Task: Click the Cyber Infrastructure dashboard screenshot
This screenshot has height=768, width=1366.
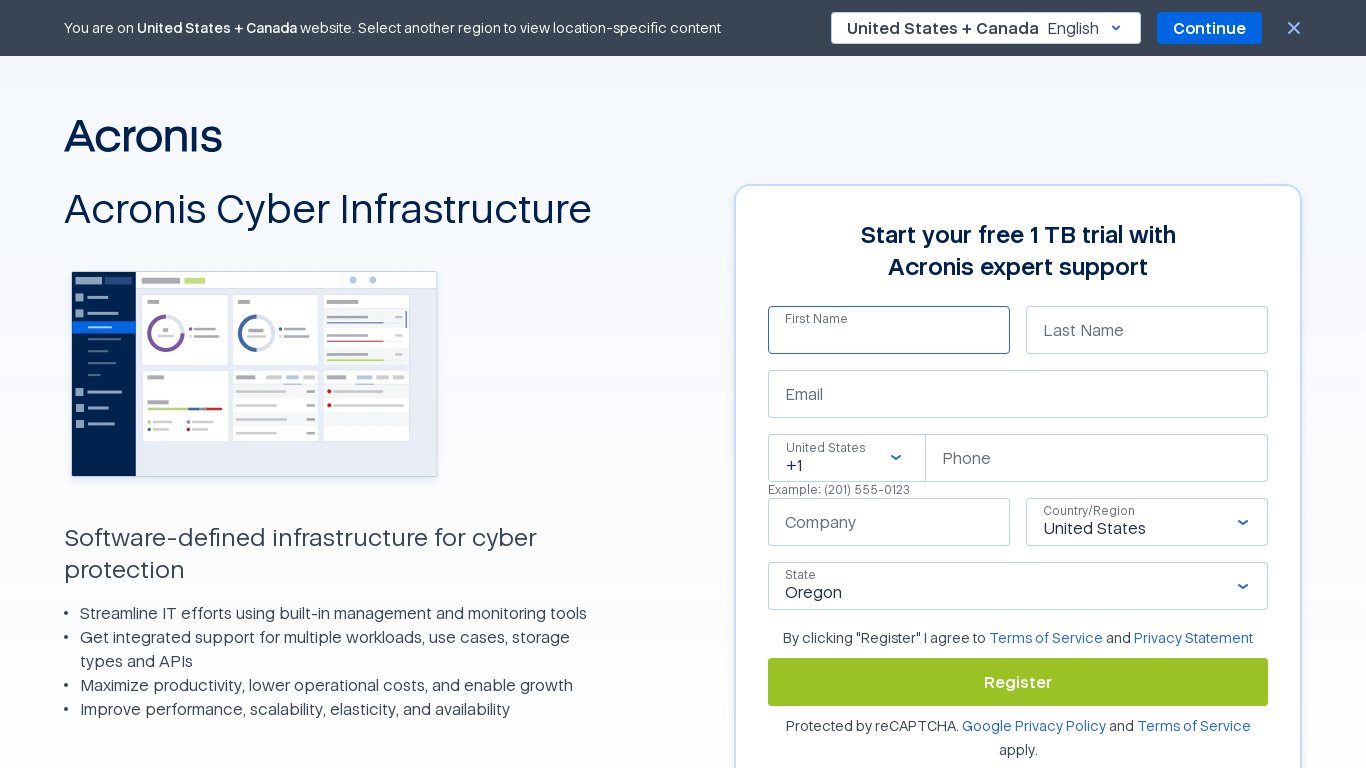Action: (x=254, y=374)
